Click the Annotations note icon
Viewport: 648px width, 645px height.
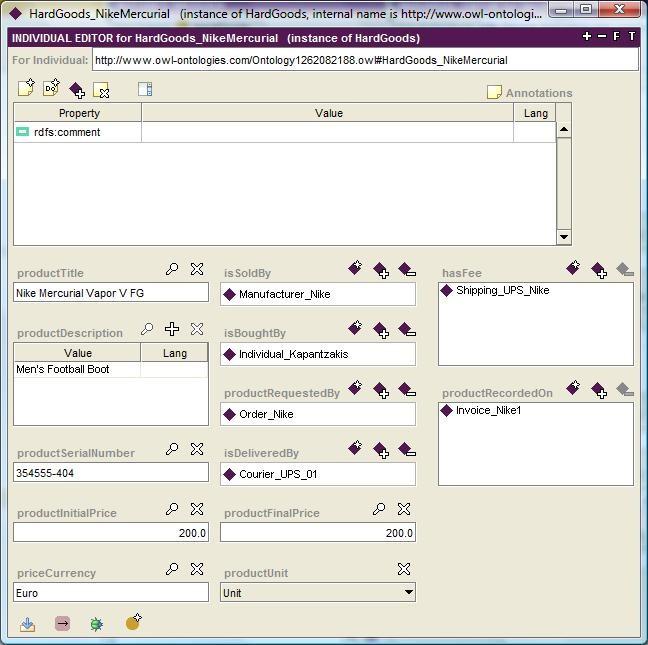[x=494, y=92]
